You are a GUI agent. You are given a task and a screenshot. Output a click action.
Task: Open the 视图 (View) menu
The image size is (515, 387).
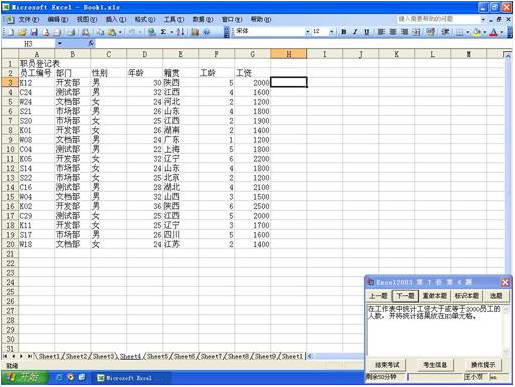point(87,19)
